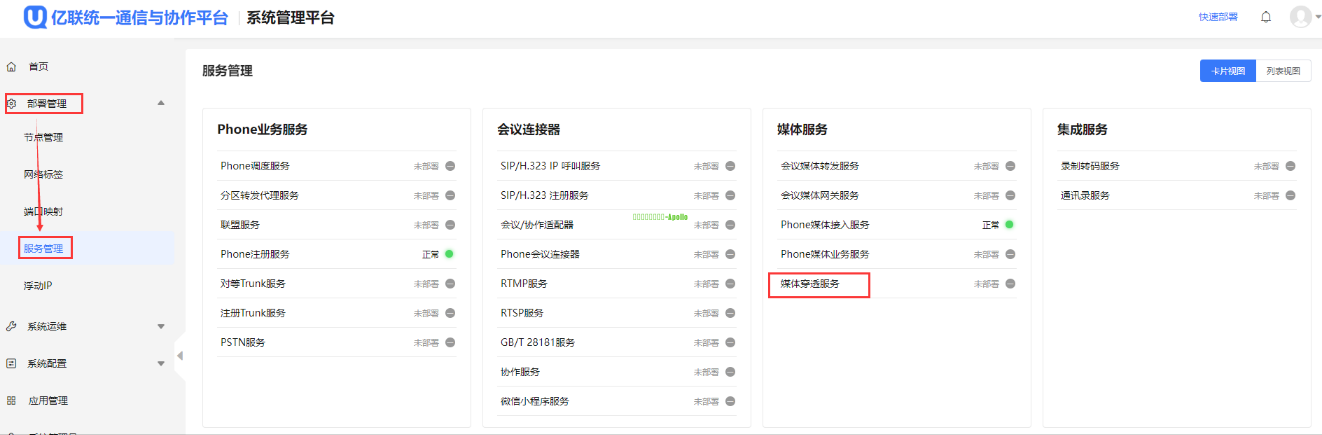Click grey status icon for 录制转码服务
The height and width of the screenshot is (435, 1322).
tap(1290, 166)
